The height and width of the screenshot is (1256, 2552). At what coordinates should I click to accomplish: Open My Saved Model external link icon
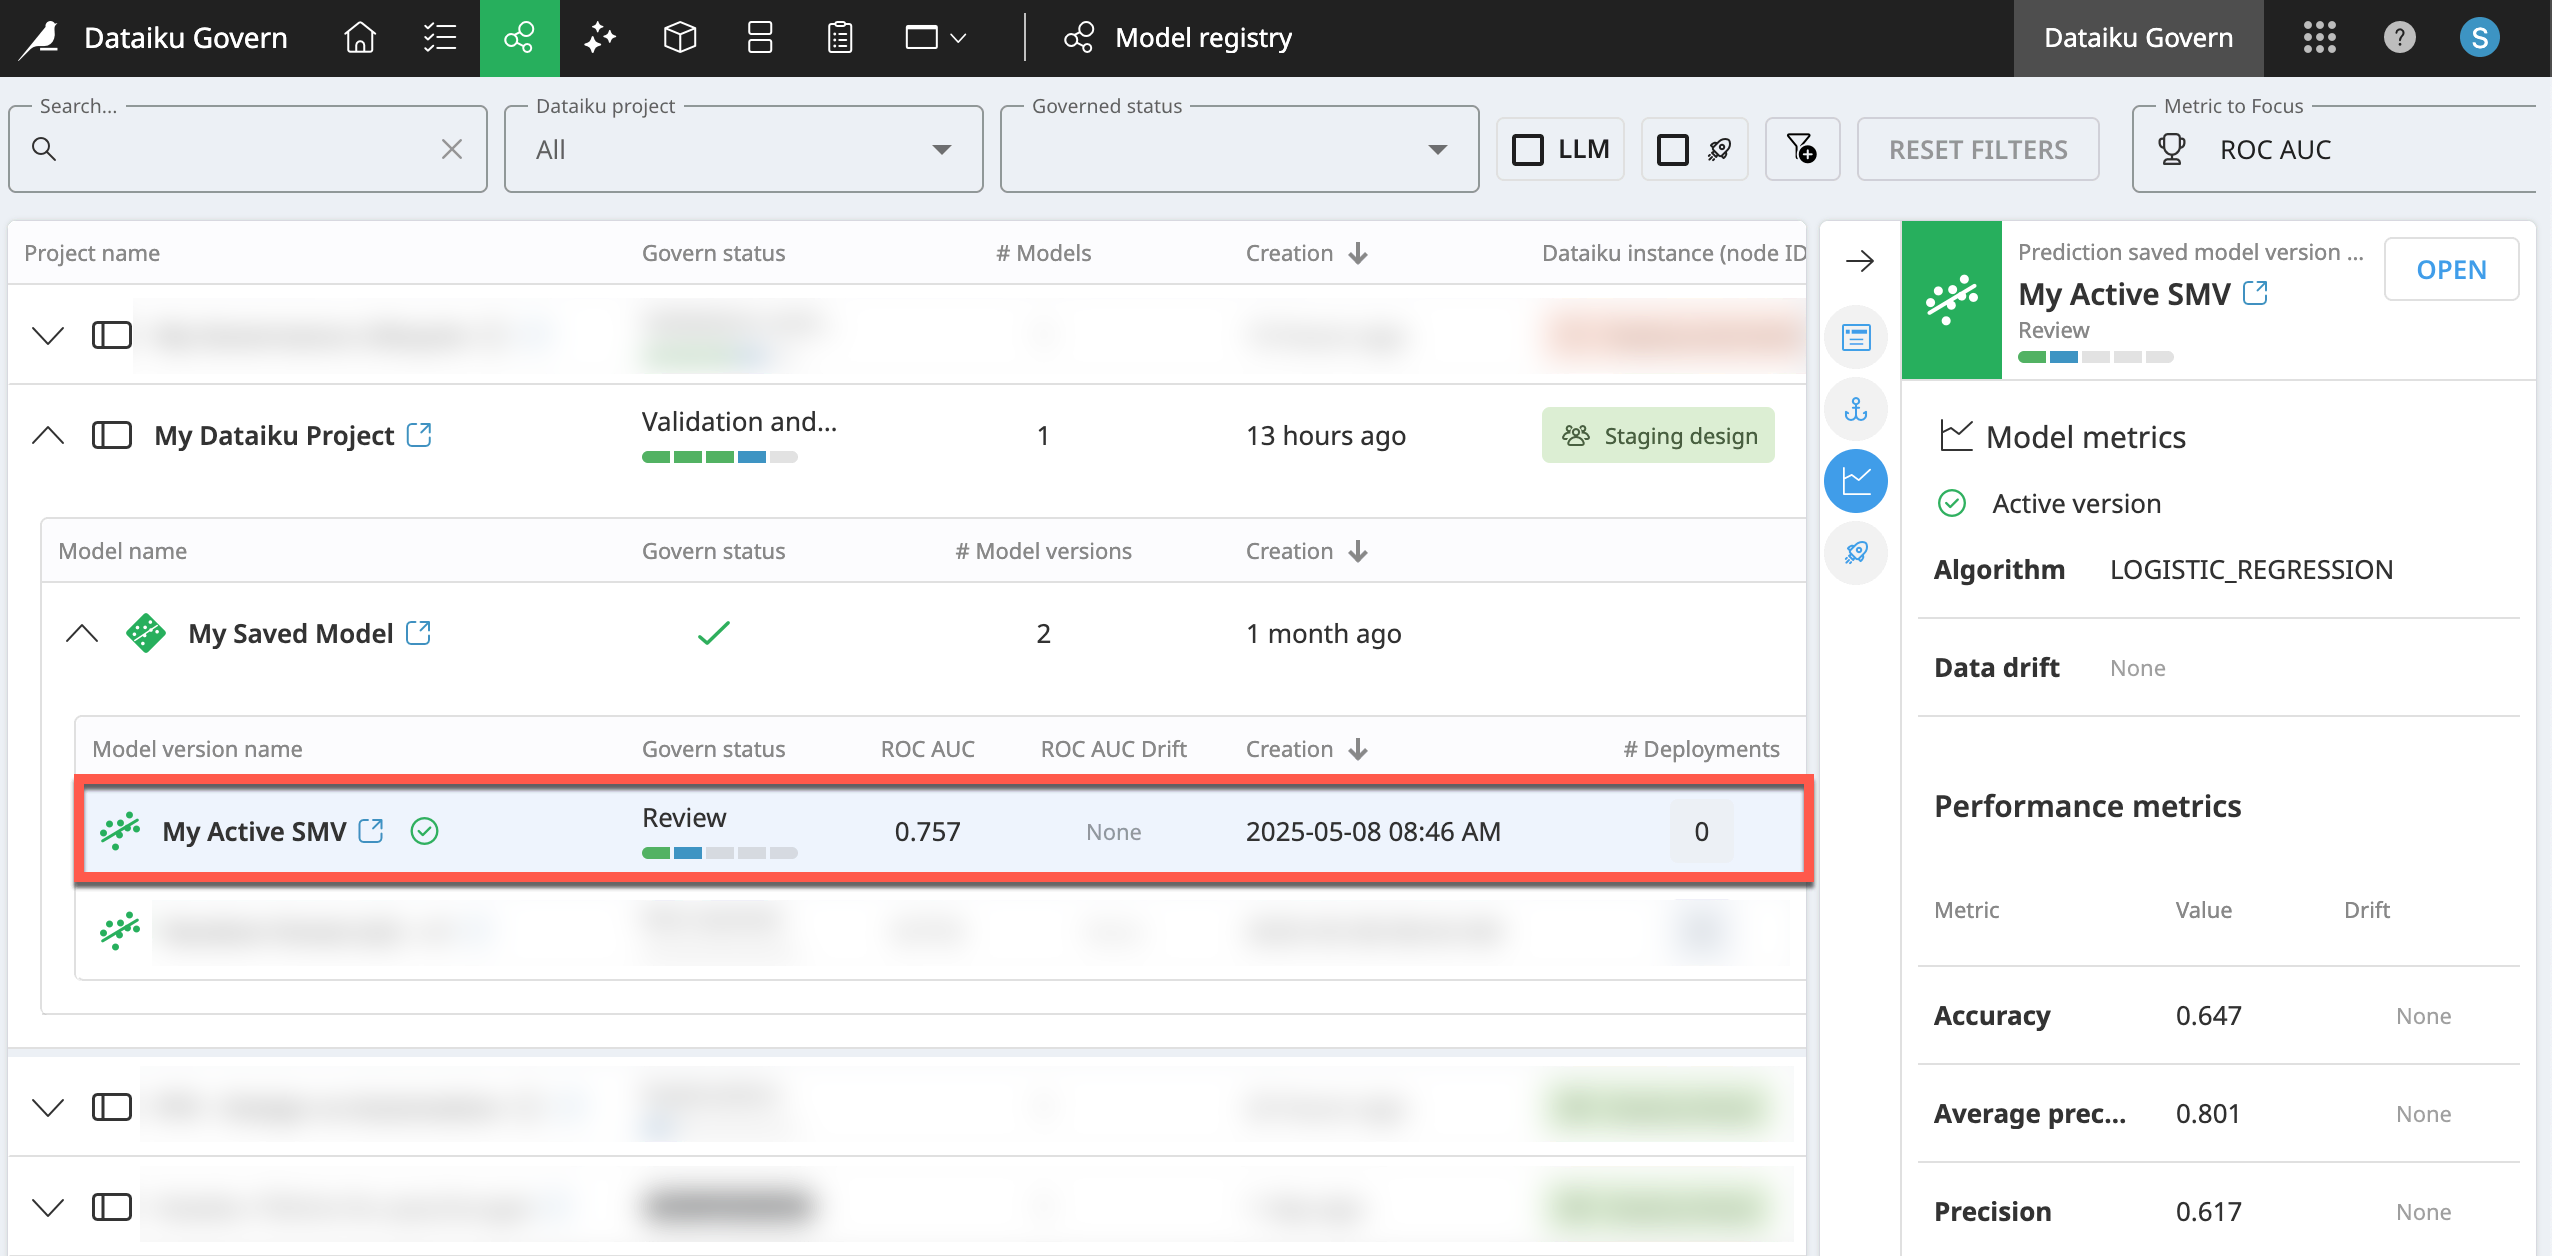[418, 633]
